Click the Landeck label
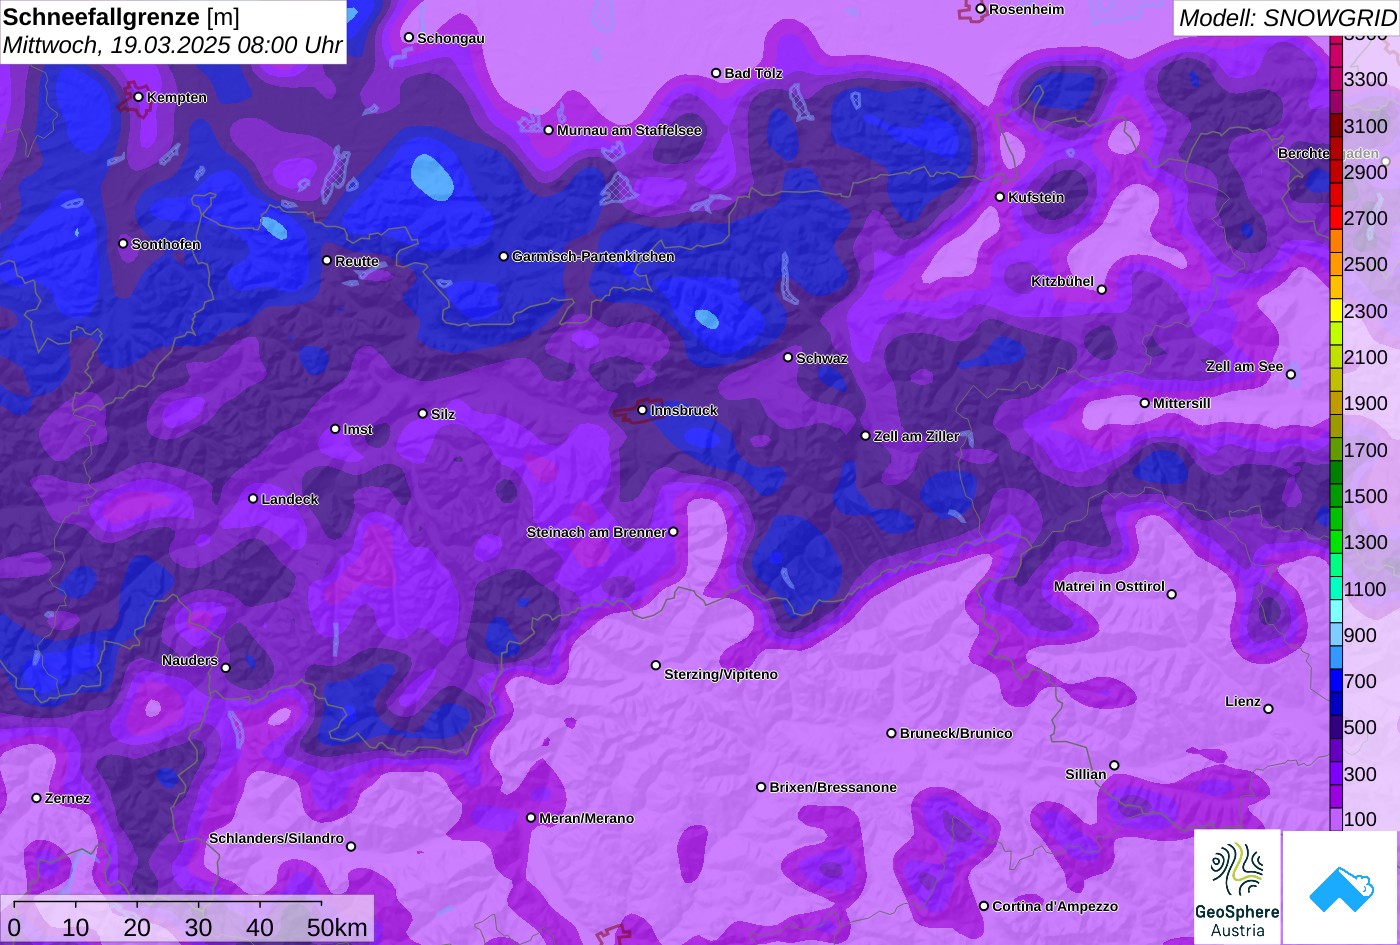The width and height of the screenshot is (1400, 945). [290, 499]
